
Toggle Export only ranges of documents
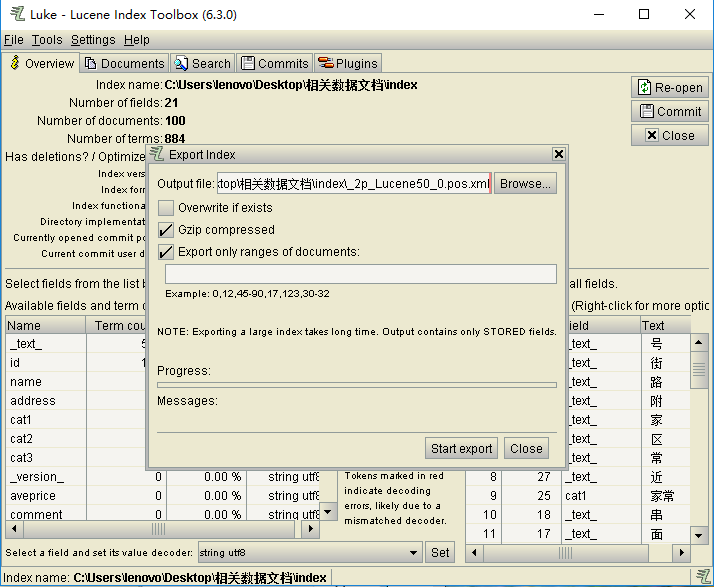[x=166, y=252]
